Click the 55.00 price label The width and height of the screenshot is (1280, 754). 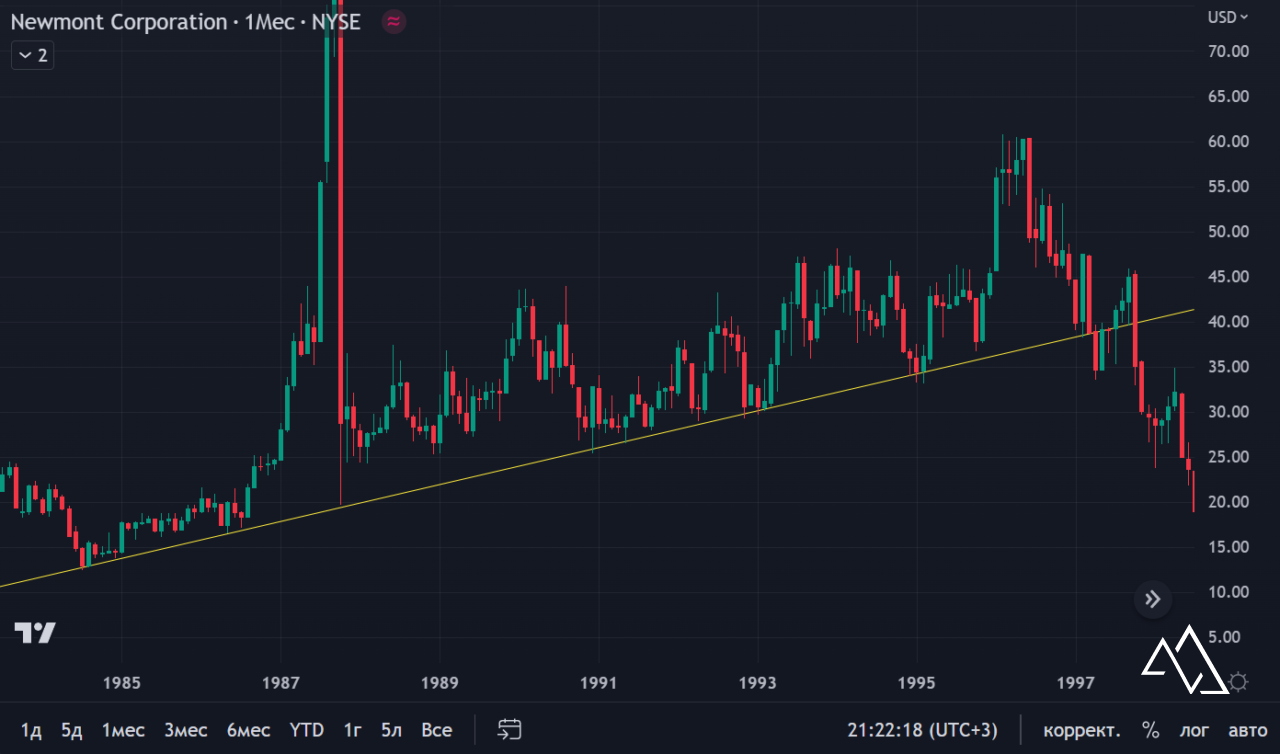1228,186
